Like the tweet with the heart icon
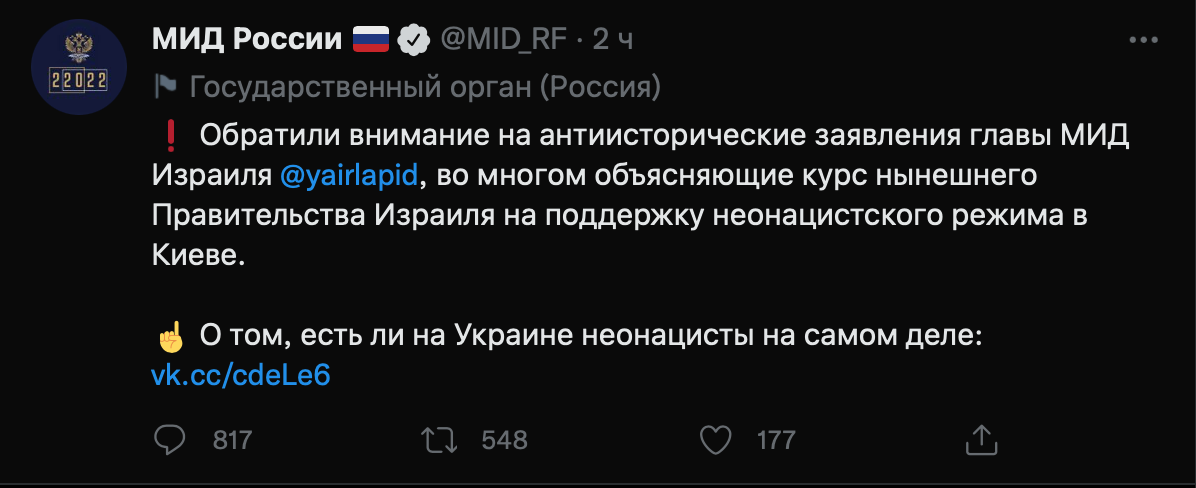Image resolution: width=1196 pixels, height=488 pixels. [x=713, y=438]
